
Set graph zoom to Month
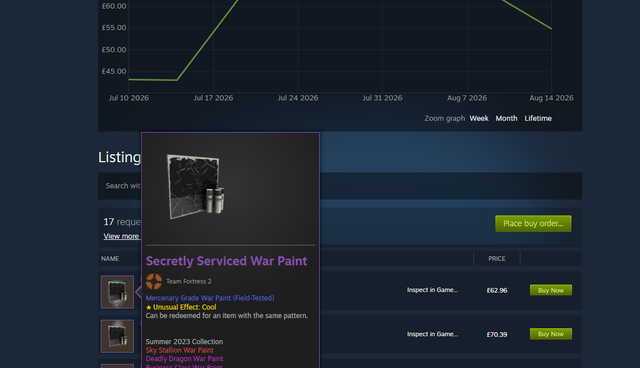506,118
